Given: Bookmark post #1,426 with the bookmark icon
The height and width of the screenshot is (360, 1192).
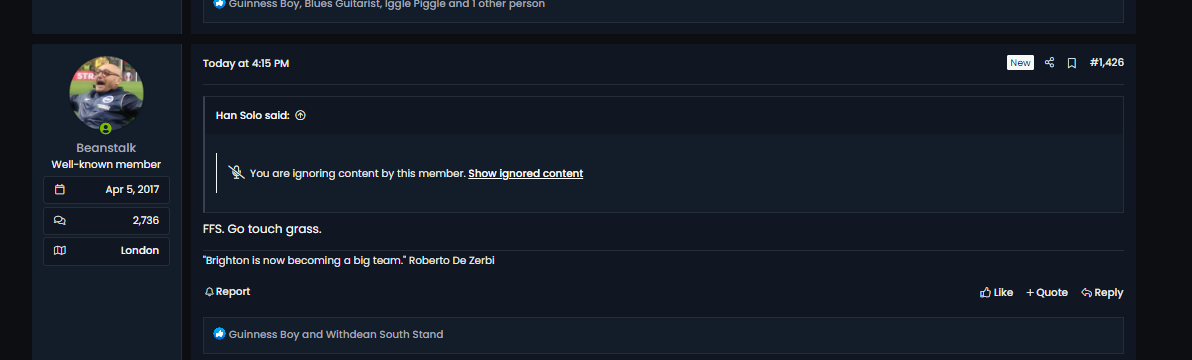Looking at the screenshot, I should (1071, 63).
